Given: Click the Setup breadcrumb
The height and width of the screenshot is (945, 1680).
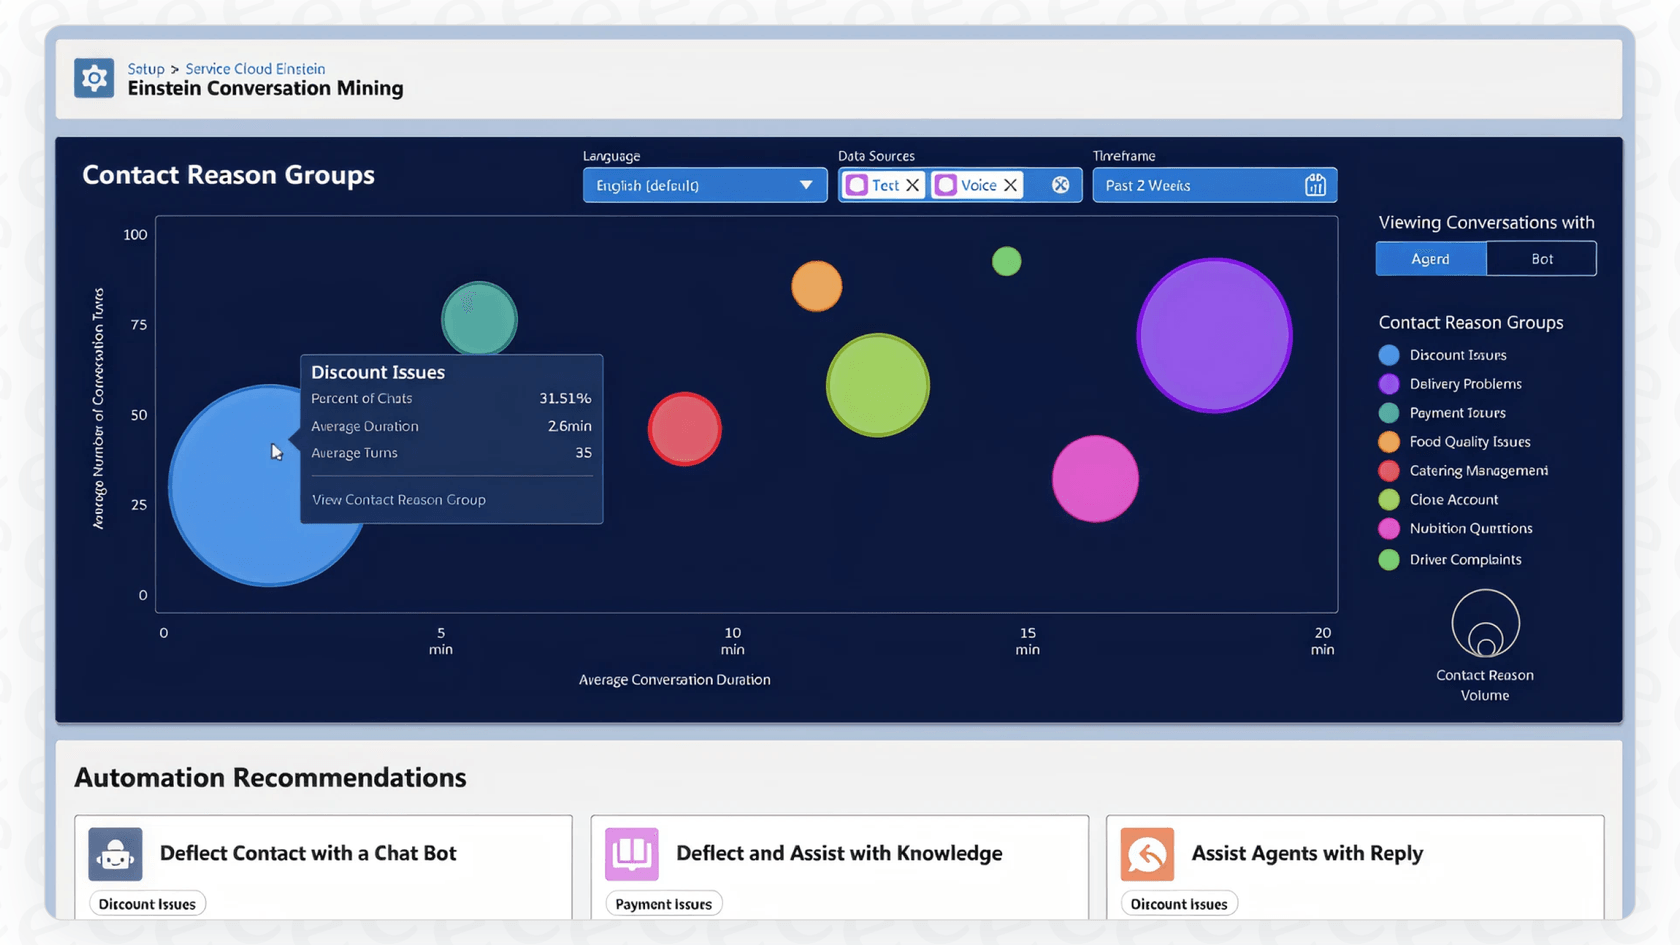Looking at the screenshot, I should click(x=145, y=68).
